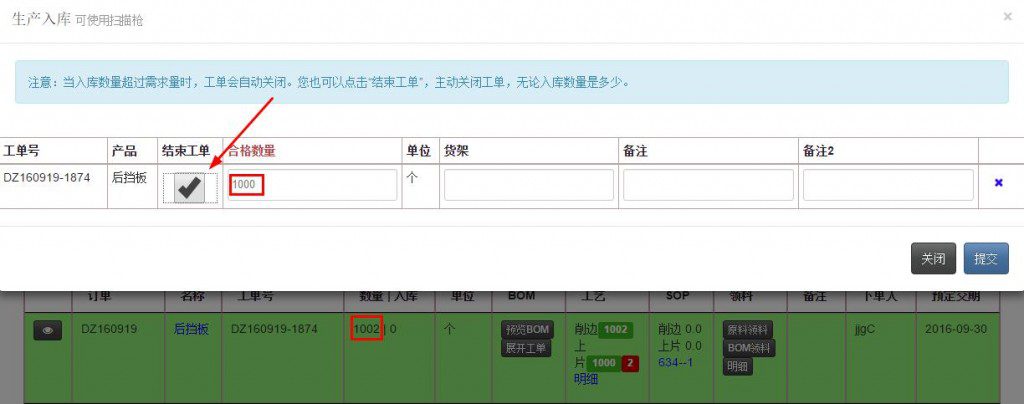1024x404 pixels.
Task: Click the 备注2 input field
Action: click(x=887, y=185)
